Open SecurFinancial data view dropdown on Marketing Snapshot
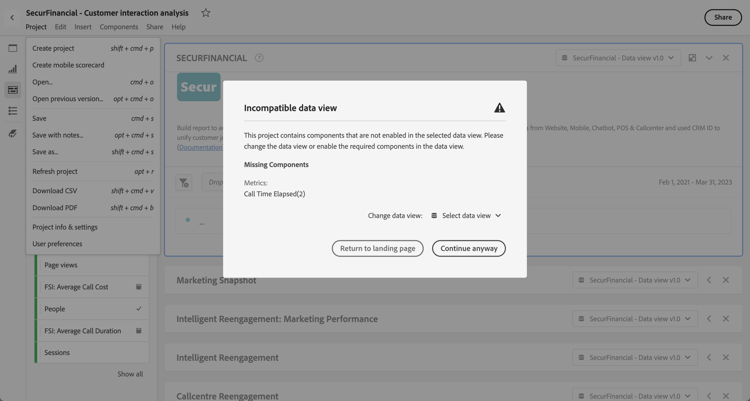 tap(635, 280)
